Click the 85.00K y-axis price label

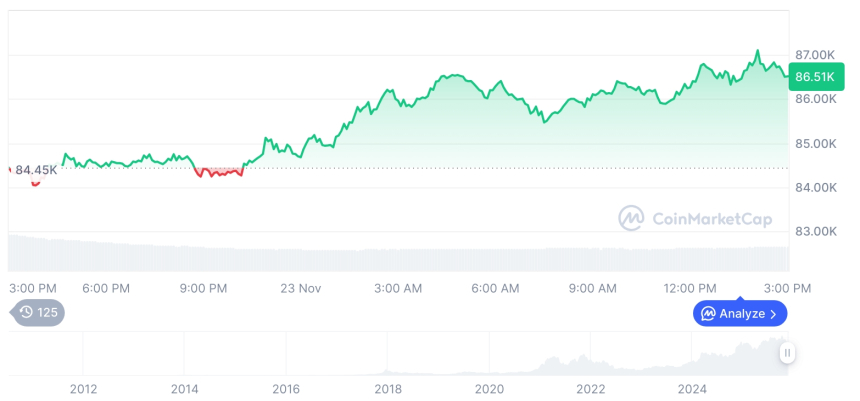[x=814, y=143]
